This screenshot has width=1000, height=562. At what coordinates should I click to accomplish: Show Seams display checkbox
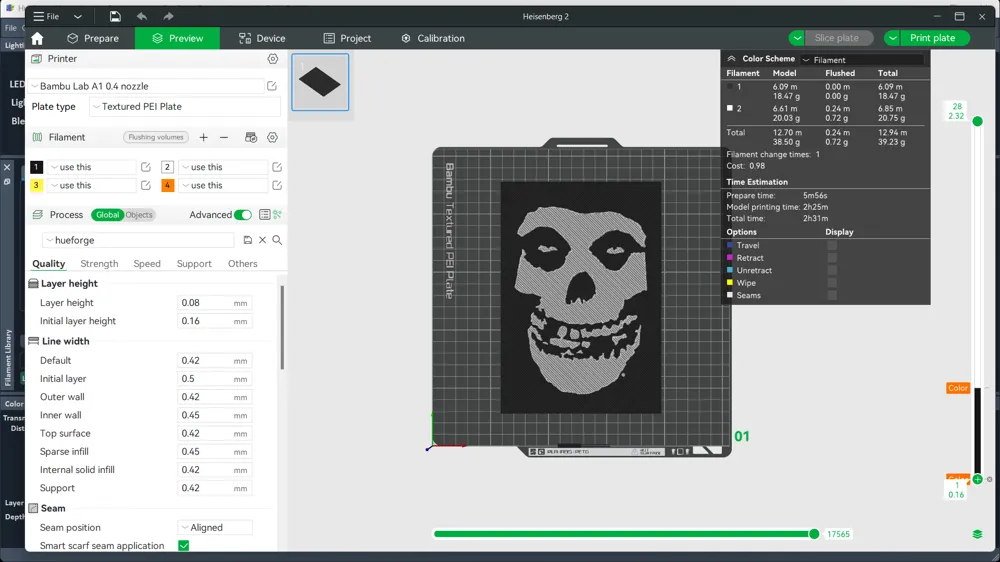pyautogui.click(x=832, y=295)
